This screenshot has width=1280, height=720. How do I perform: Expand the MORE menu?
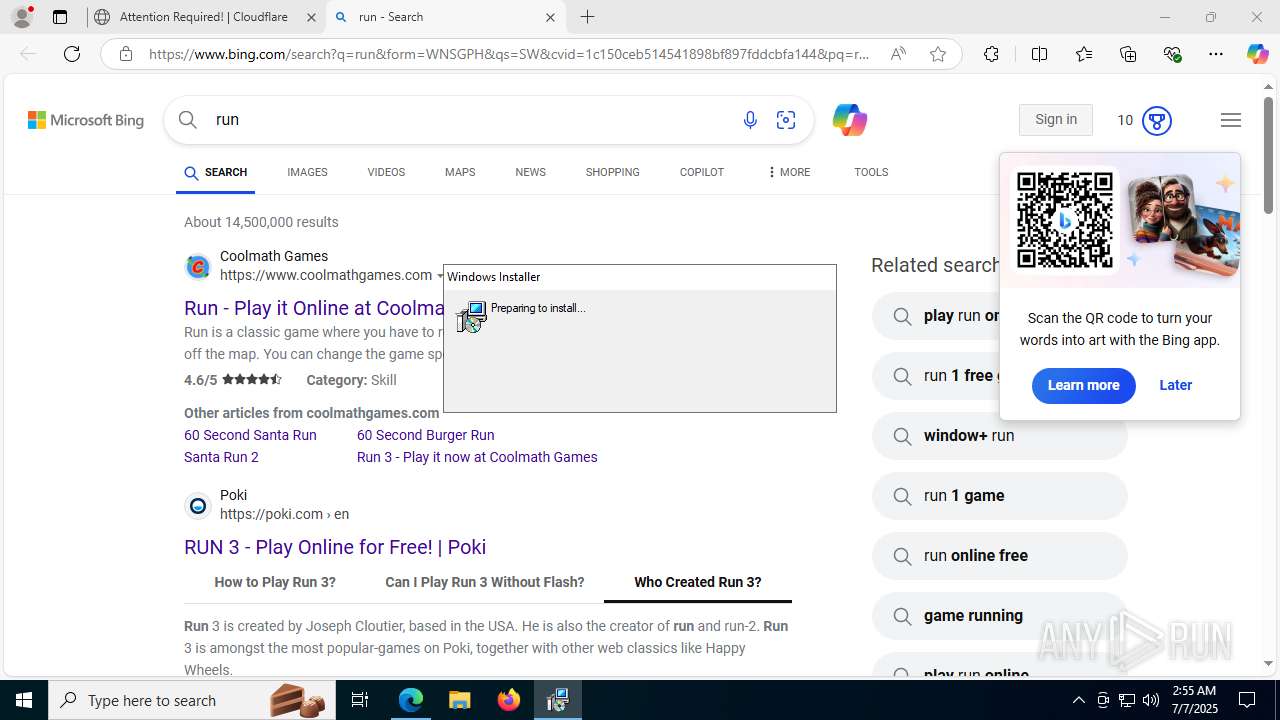[x=789, y=173]
